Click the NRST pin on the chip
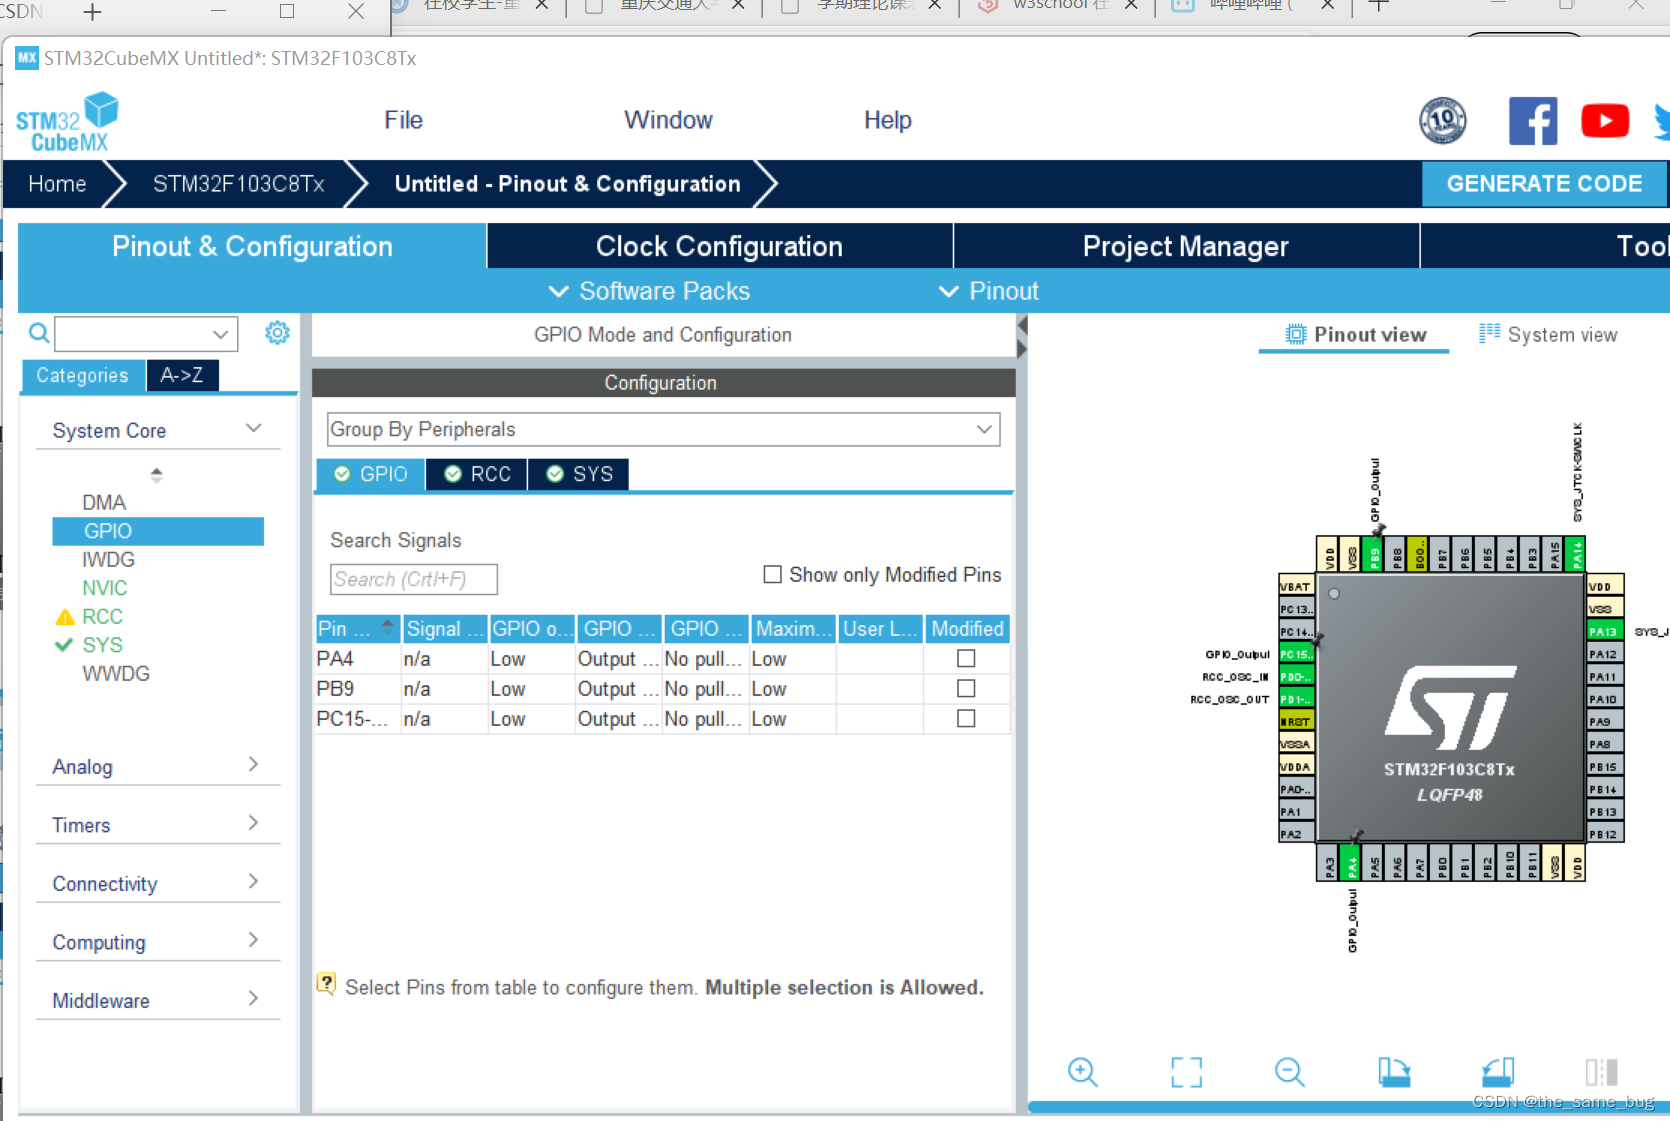 click(1297, 721)
